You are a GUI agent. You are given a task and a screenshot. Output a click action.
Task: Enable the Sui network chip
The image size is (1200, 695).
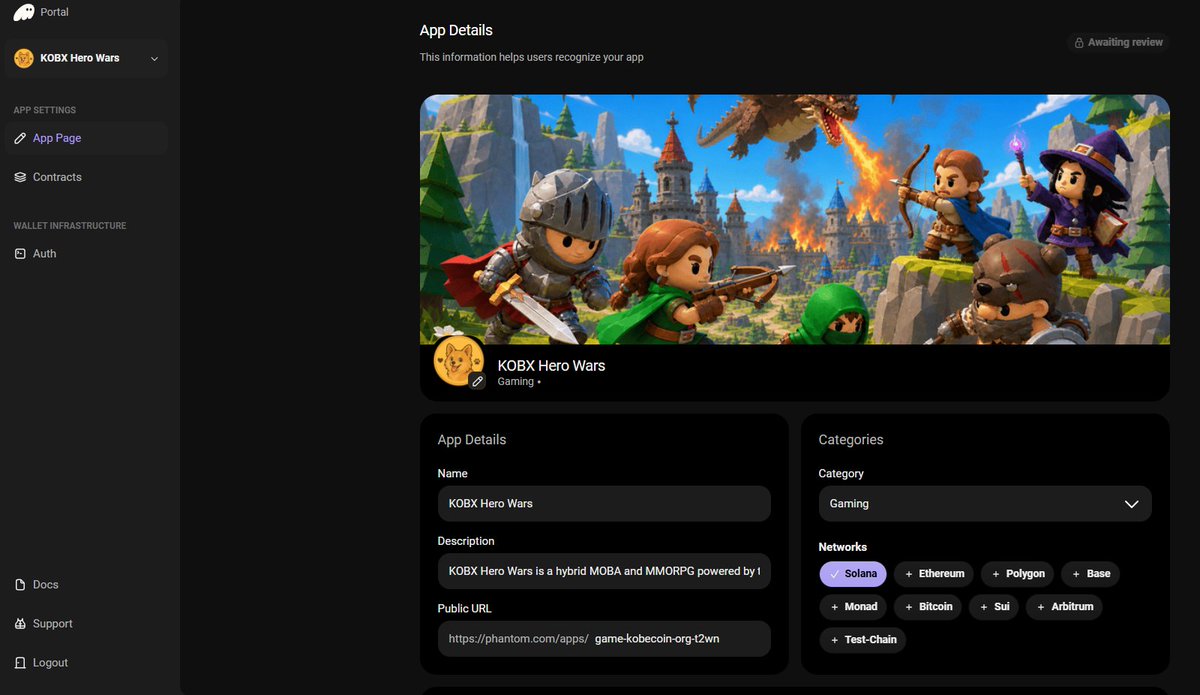point(994,607)
